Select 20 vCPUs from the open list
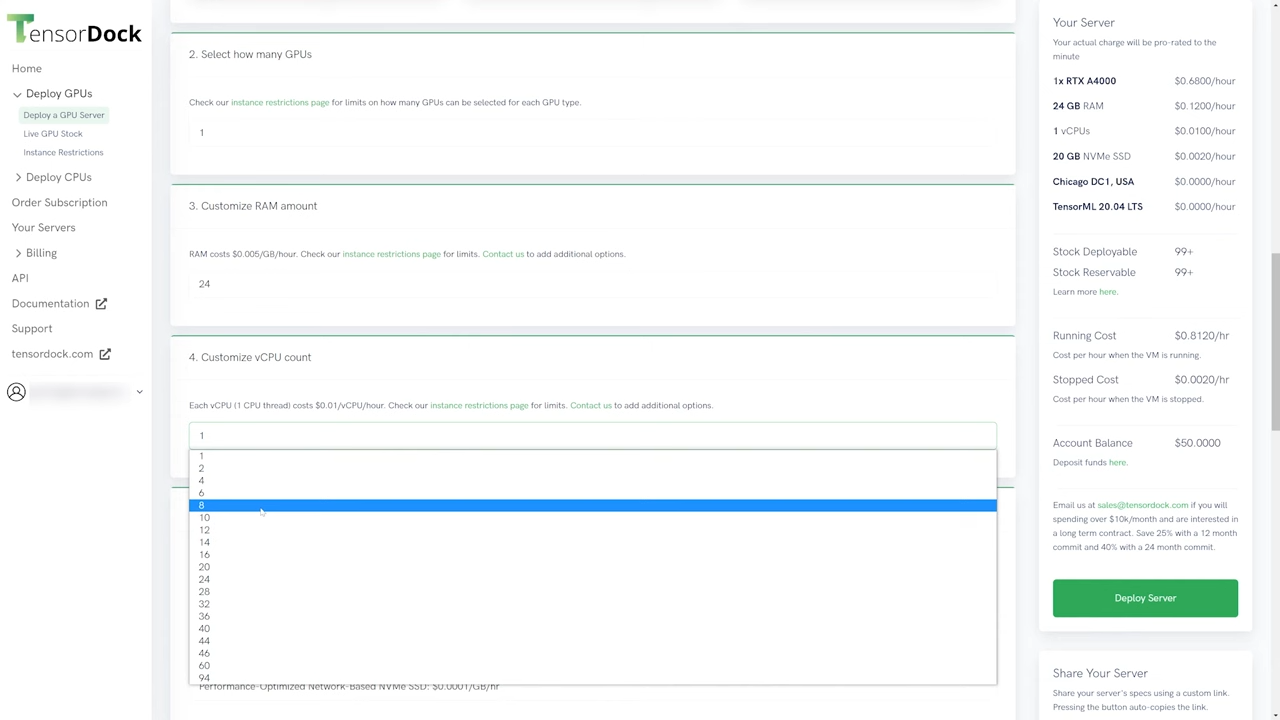 pyautogui.click(x=592, y=567)
